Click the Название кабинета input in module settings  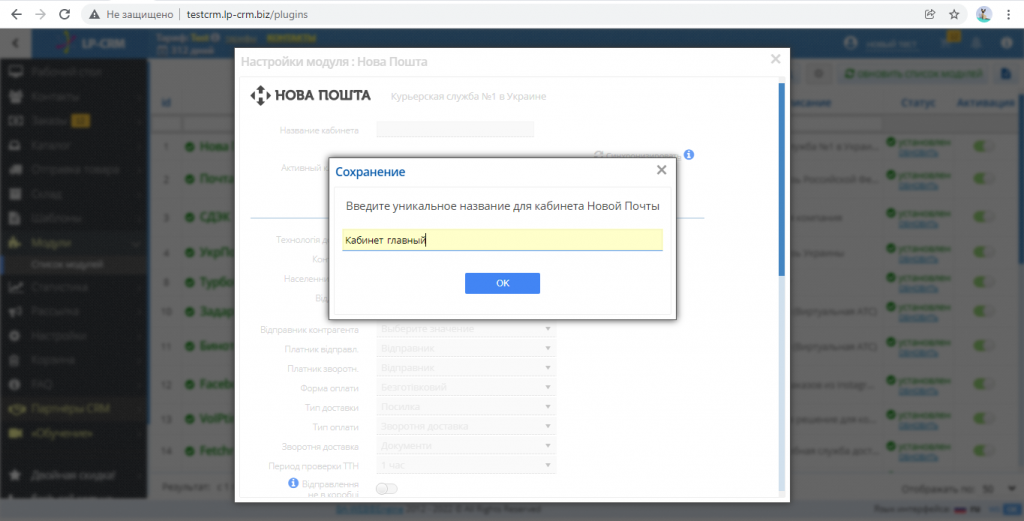pyautogui.click(x=455, y=129)
